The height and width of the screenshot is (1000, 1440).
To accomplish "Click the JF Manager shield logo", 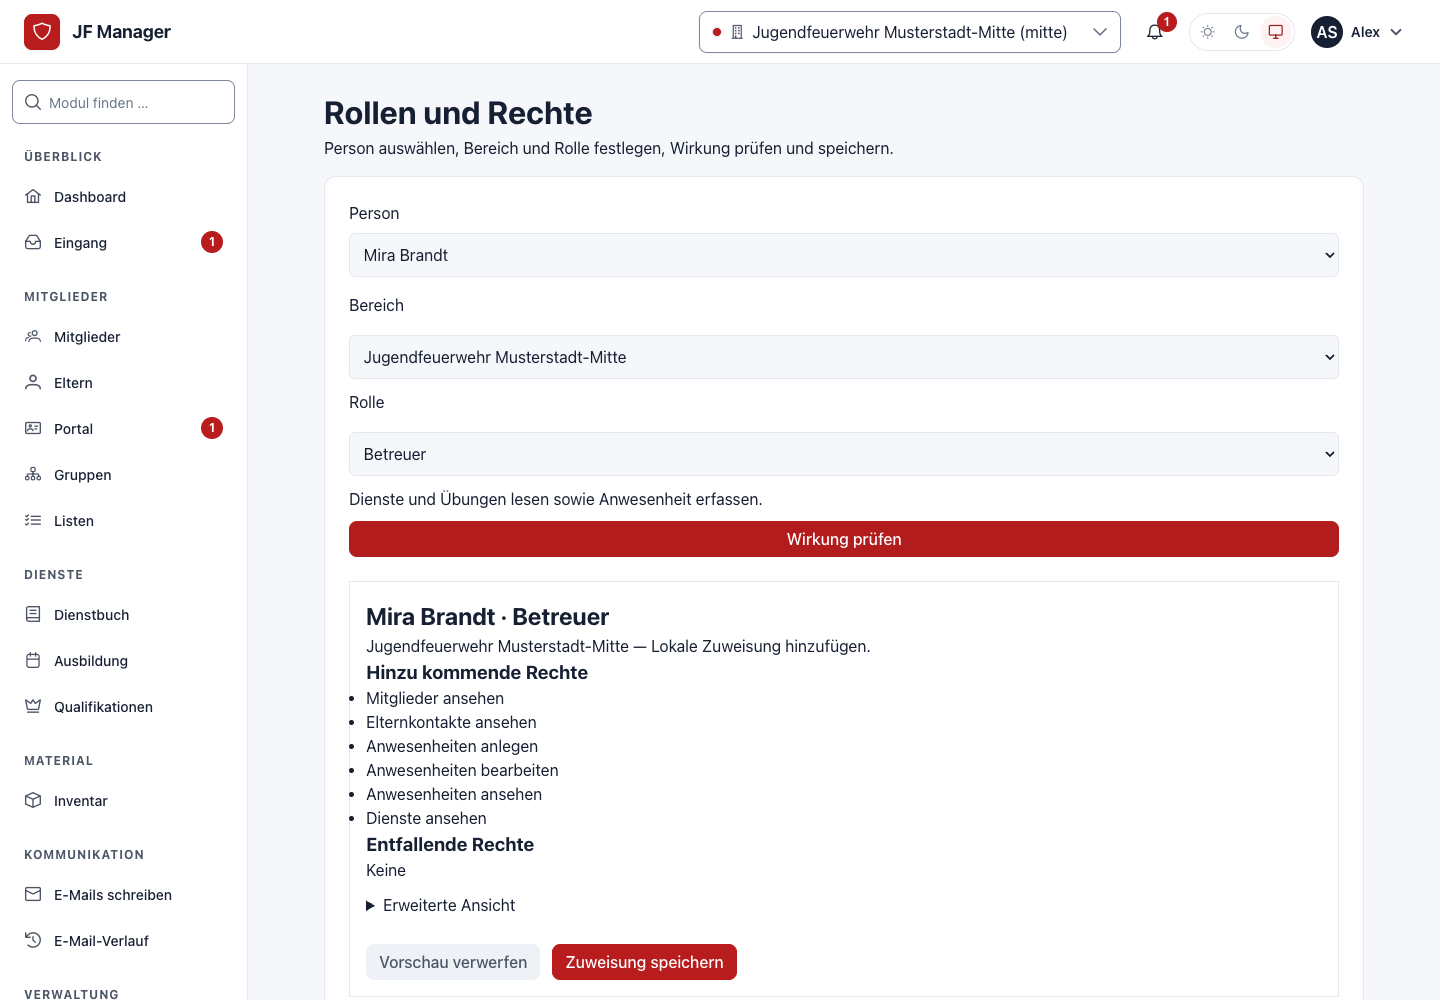I will pyautogui.click(x=42, y=32).
